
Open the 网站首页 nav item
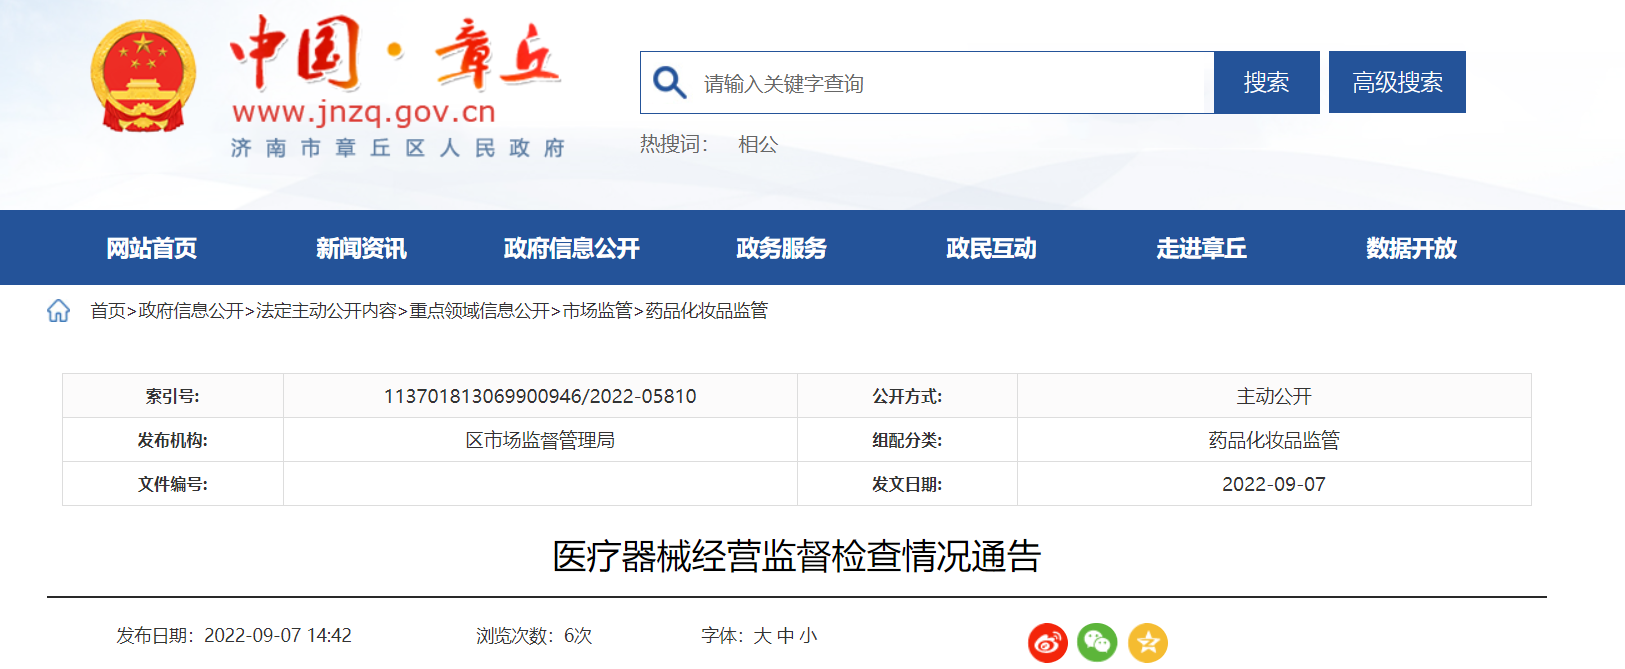152,248
